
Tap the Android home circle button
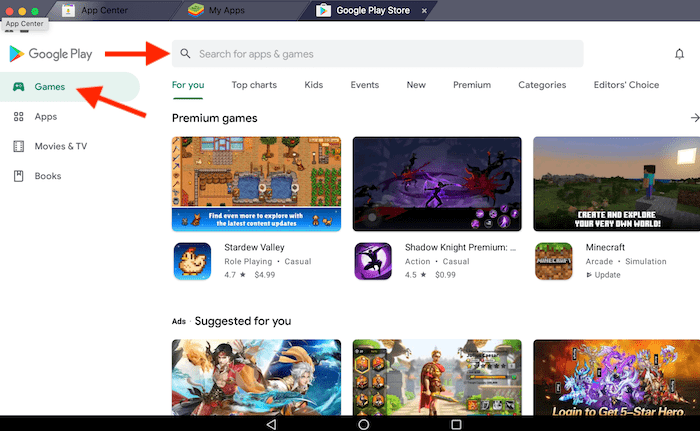tap(363, 424)
